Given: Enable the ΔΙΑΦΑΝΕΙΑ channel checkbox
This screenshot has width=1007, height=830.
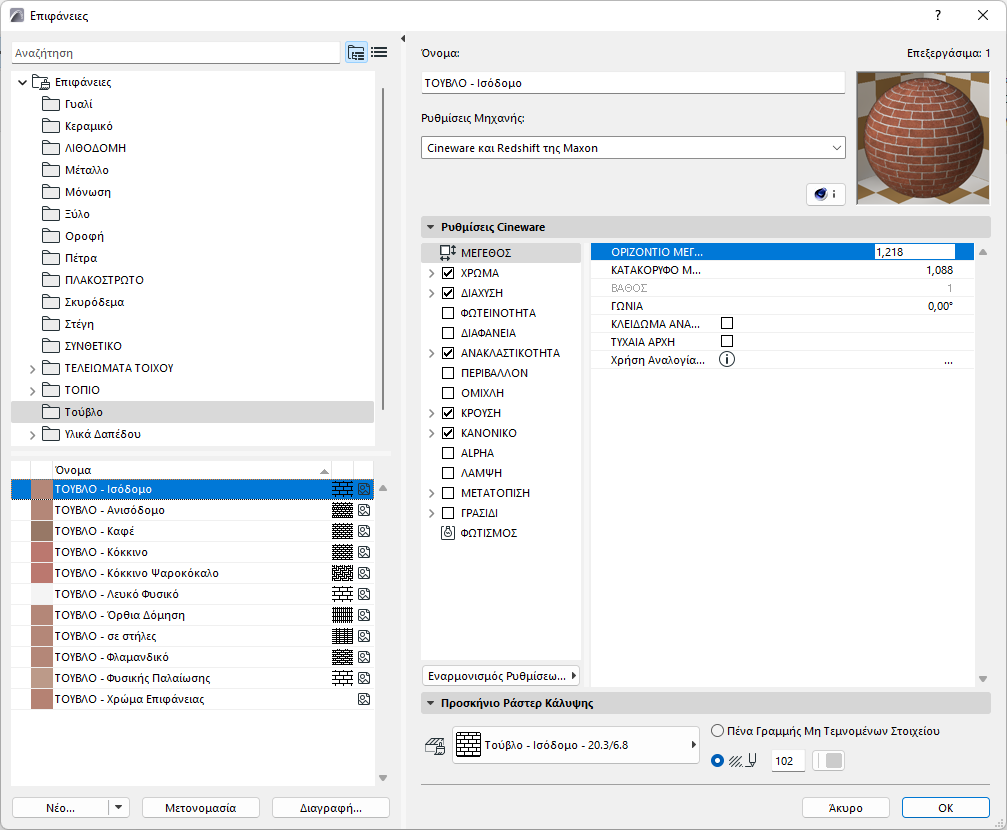Looking at the screenshot, I should (x=448, y=333).
